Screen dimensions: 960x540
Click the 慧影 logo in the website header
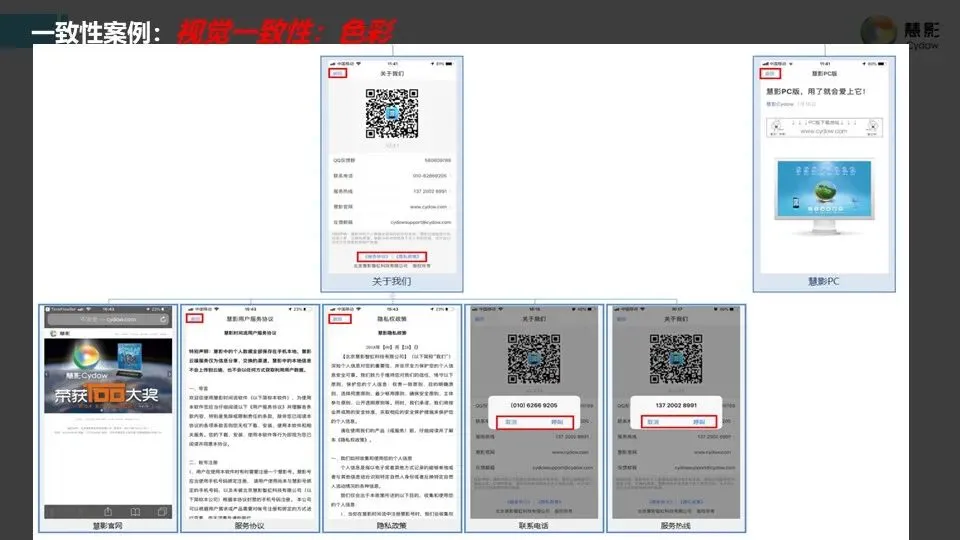(x=60, y=334)
